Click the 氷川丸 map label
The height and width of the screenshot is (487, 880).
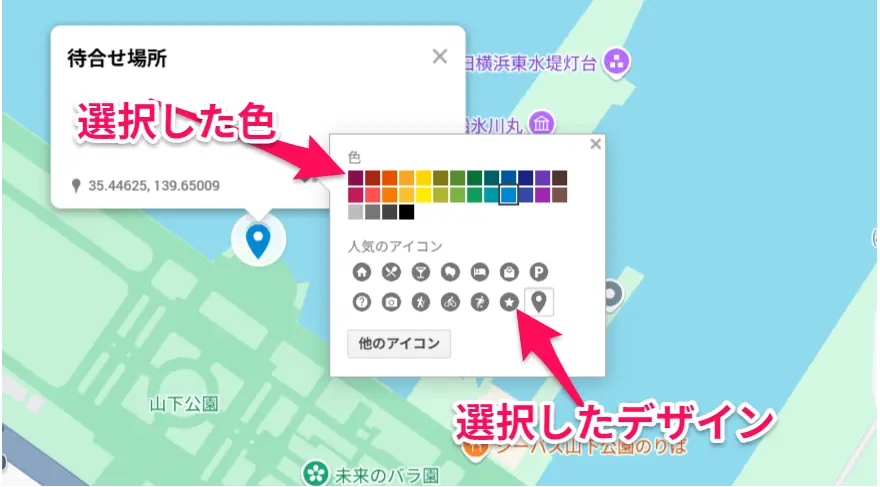pos(493,125)
